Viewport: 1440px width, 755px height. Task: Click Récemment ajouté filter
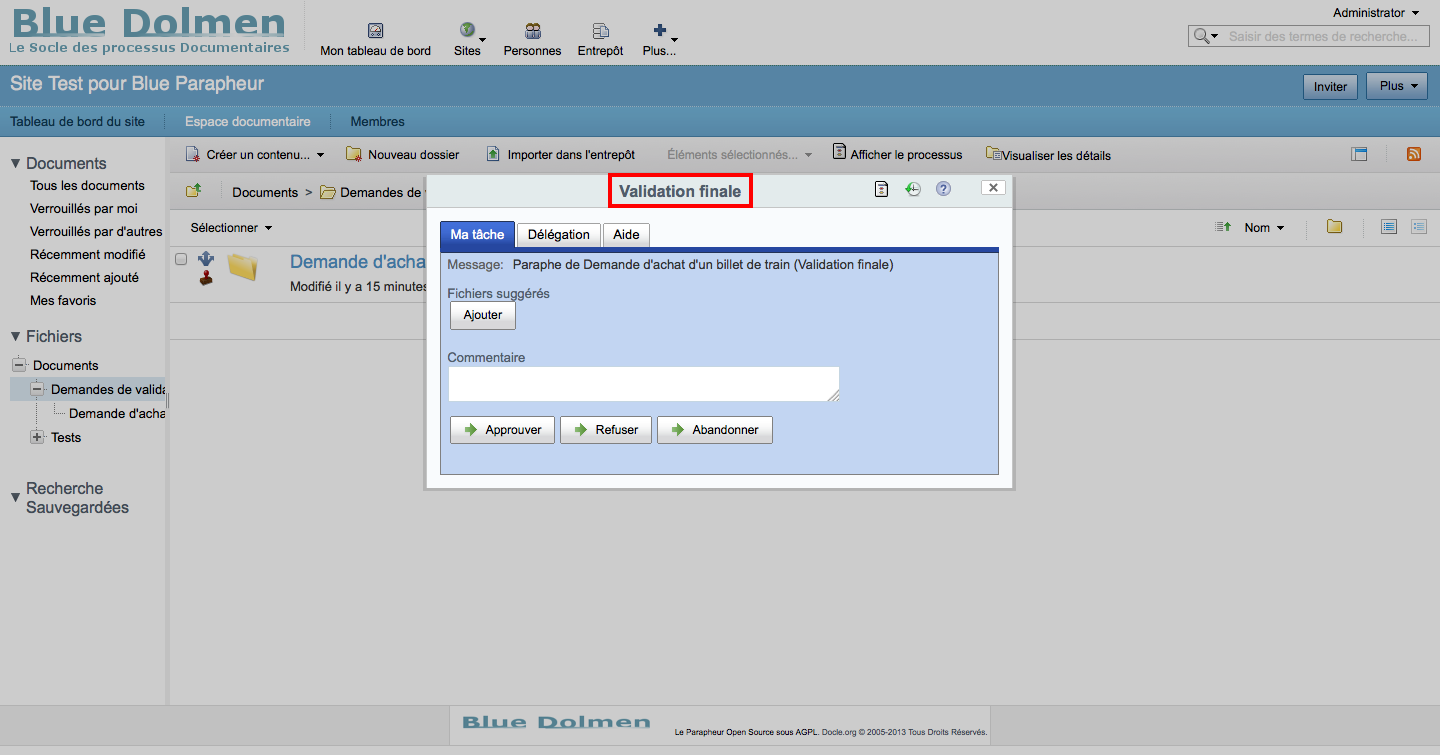84,277
